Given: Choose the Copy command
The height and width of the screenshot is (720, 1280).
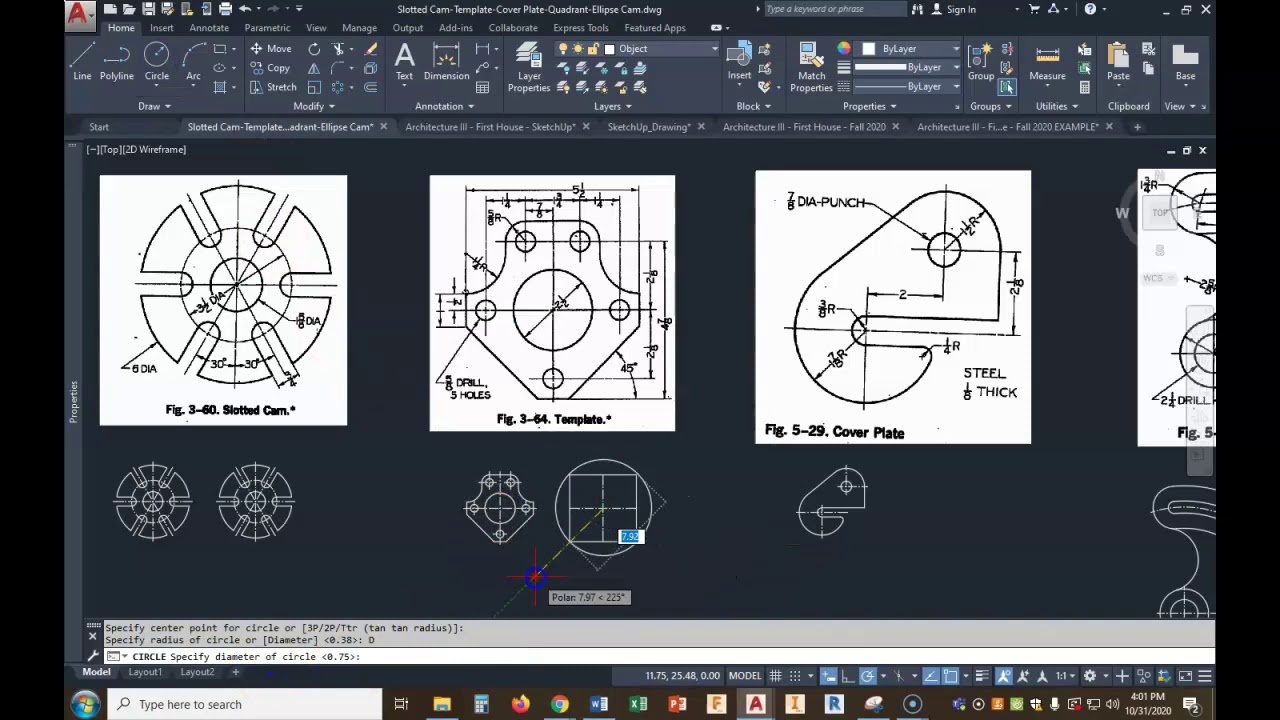Looking at the screenshot, I should click(x=270, y=68).
